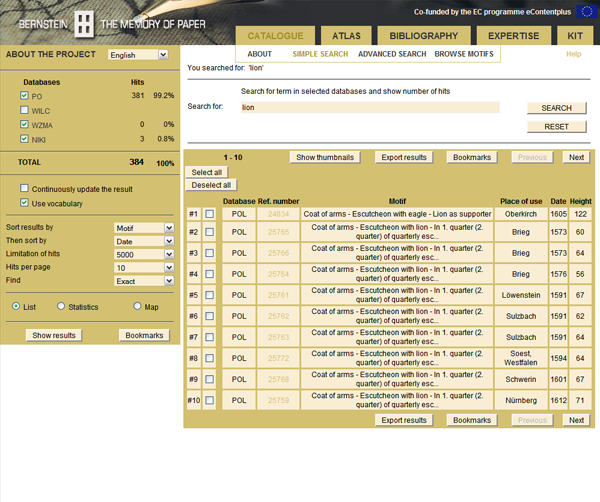The height and width of the screenshot is (502, 600).
Task: Toggle Continuously update the result
Action: coord(25,189)
